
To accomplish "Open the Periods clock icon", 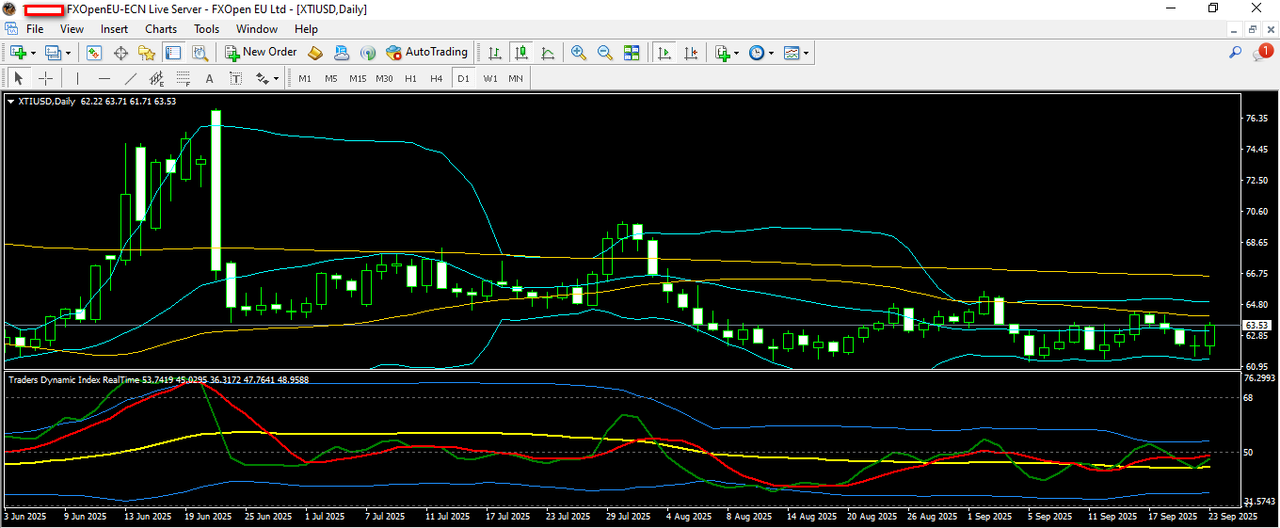I will 756,52.
